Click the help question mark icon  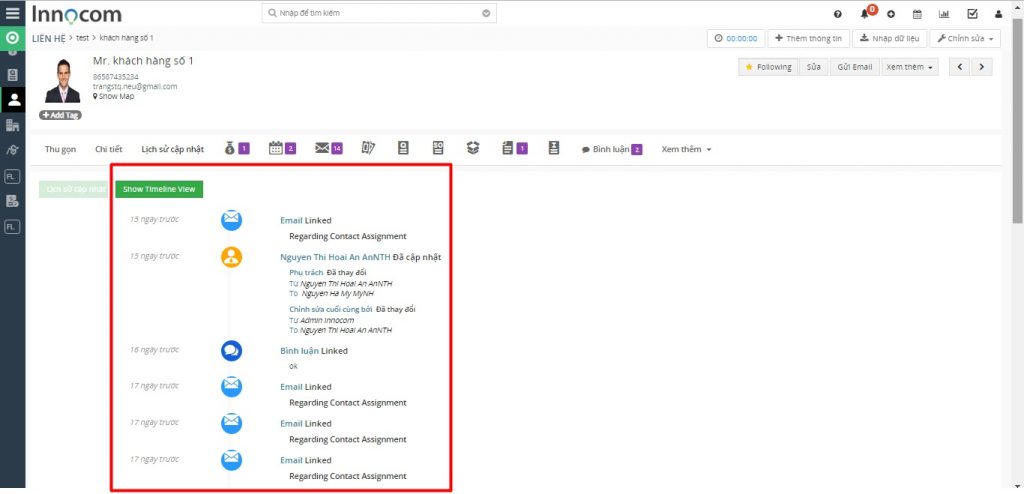coord(838,14)
